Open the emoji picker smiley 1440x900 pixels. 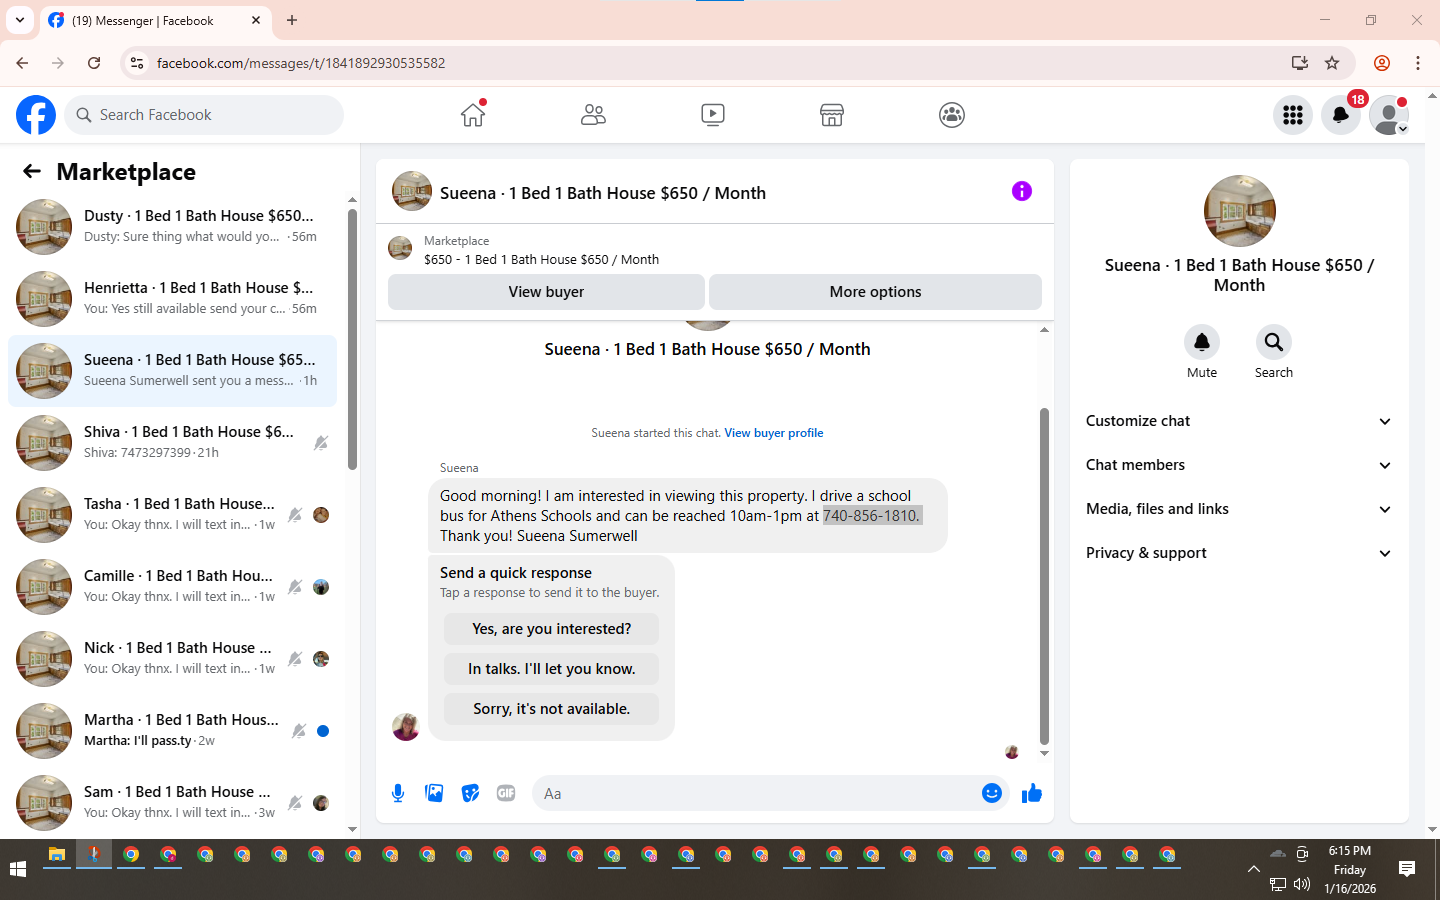pyautogui.click(x=991, y=793)
